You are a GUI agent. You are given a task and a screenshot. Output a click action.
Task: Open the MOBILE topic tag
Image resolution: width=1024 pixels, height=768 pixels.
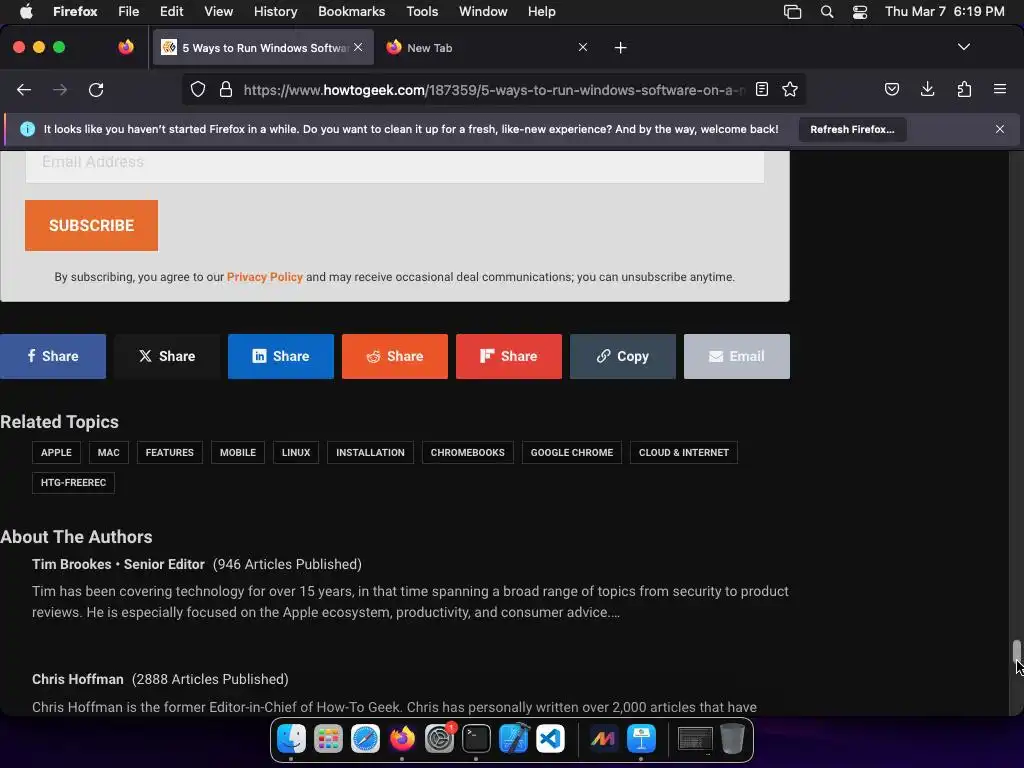pos(238,453)
